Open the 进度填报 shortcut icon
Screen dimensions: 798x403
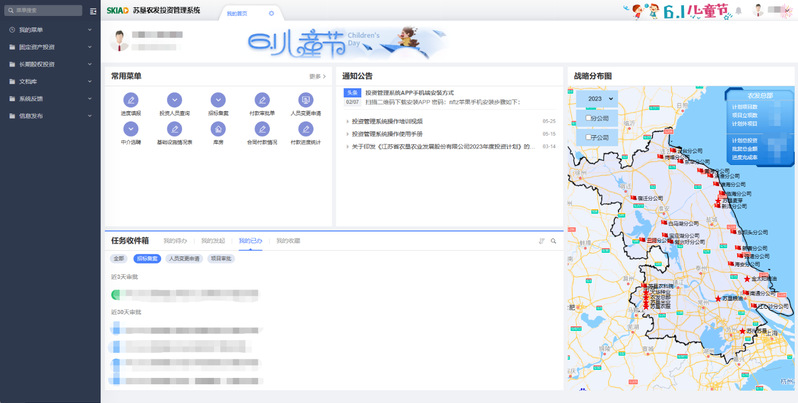(131, 100)
